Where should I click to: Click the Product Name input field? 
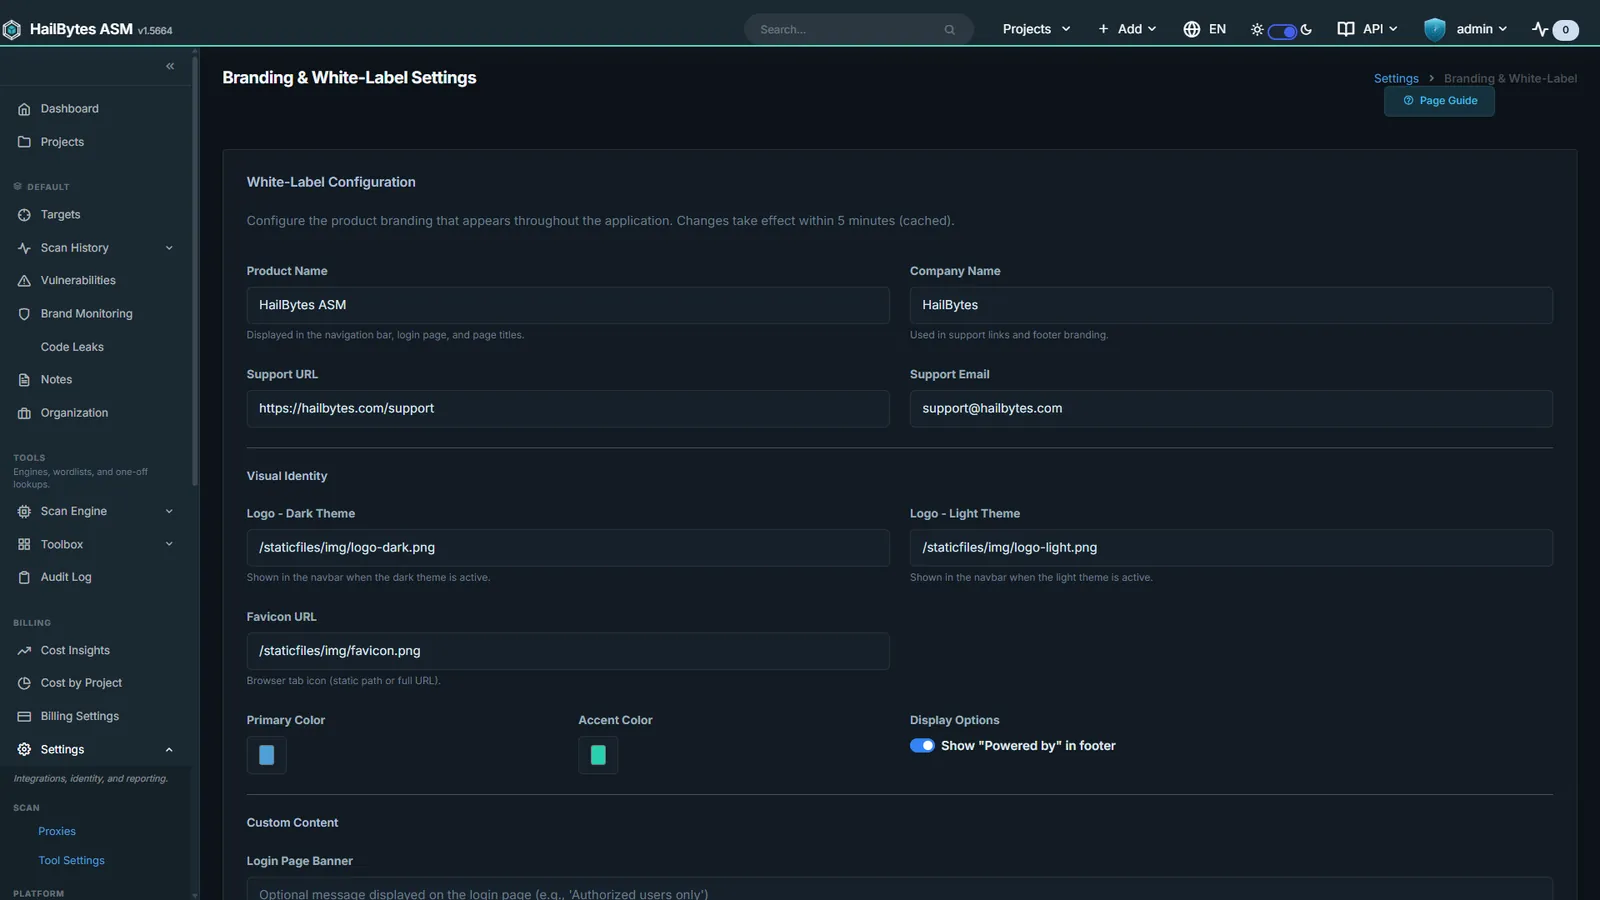point(568,305)
